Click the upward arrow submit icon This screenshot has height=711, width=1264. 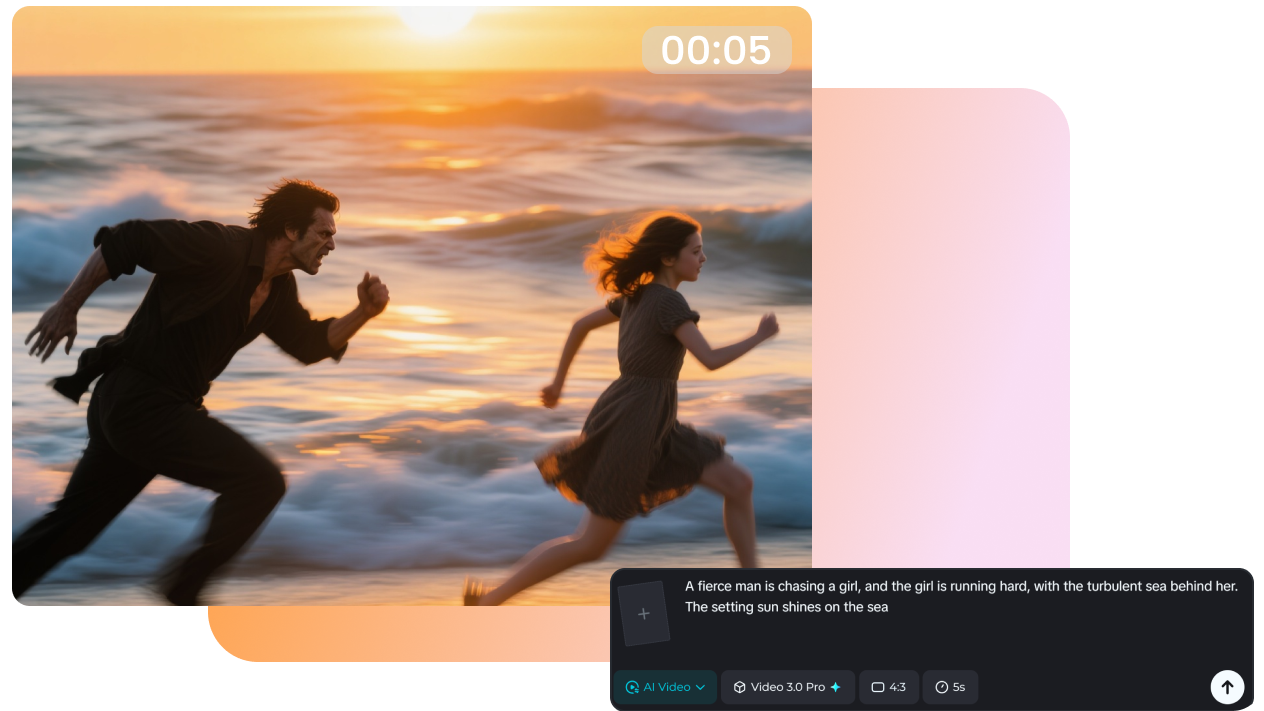1227,687
